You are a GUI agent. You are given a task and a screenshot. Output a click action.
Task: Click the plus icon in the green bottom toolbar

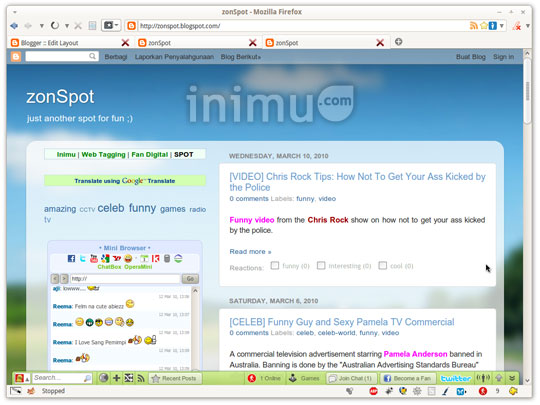116,378
